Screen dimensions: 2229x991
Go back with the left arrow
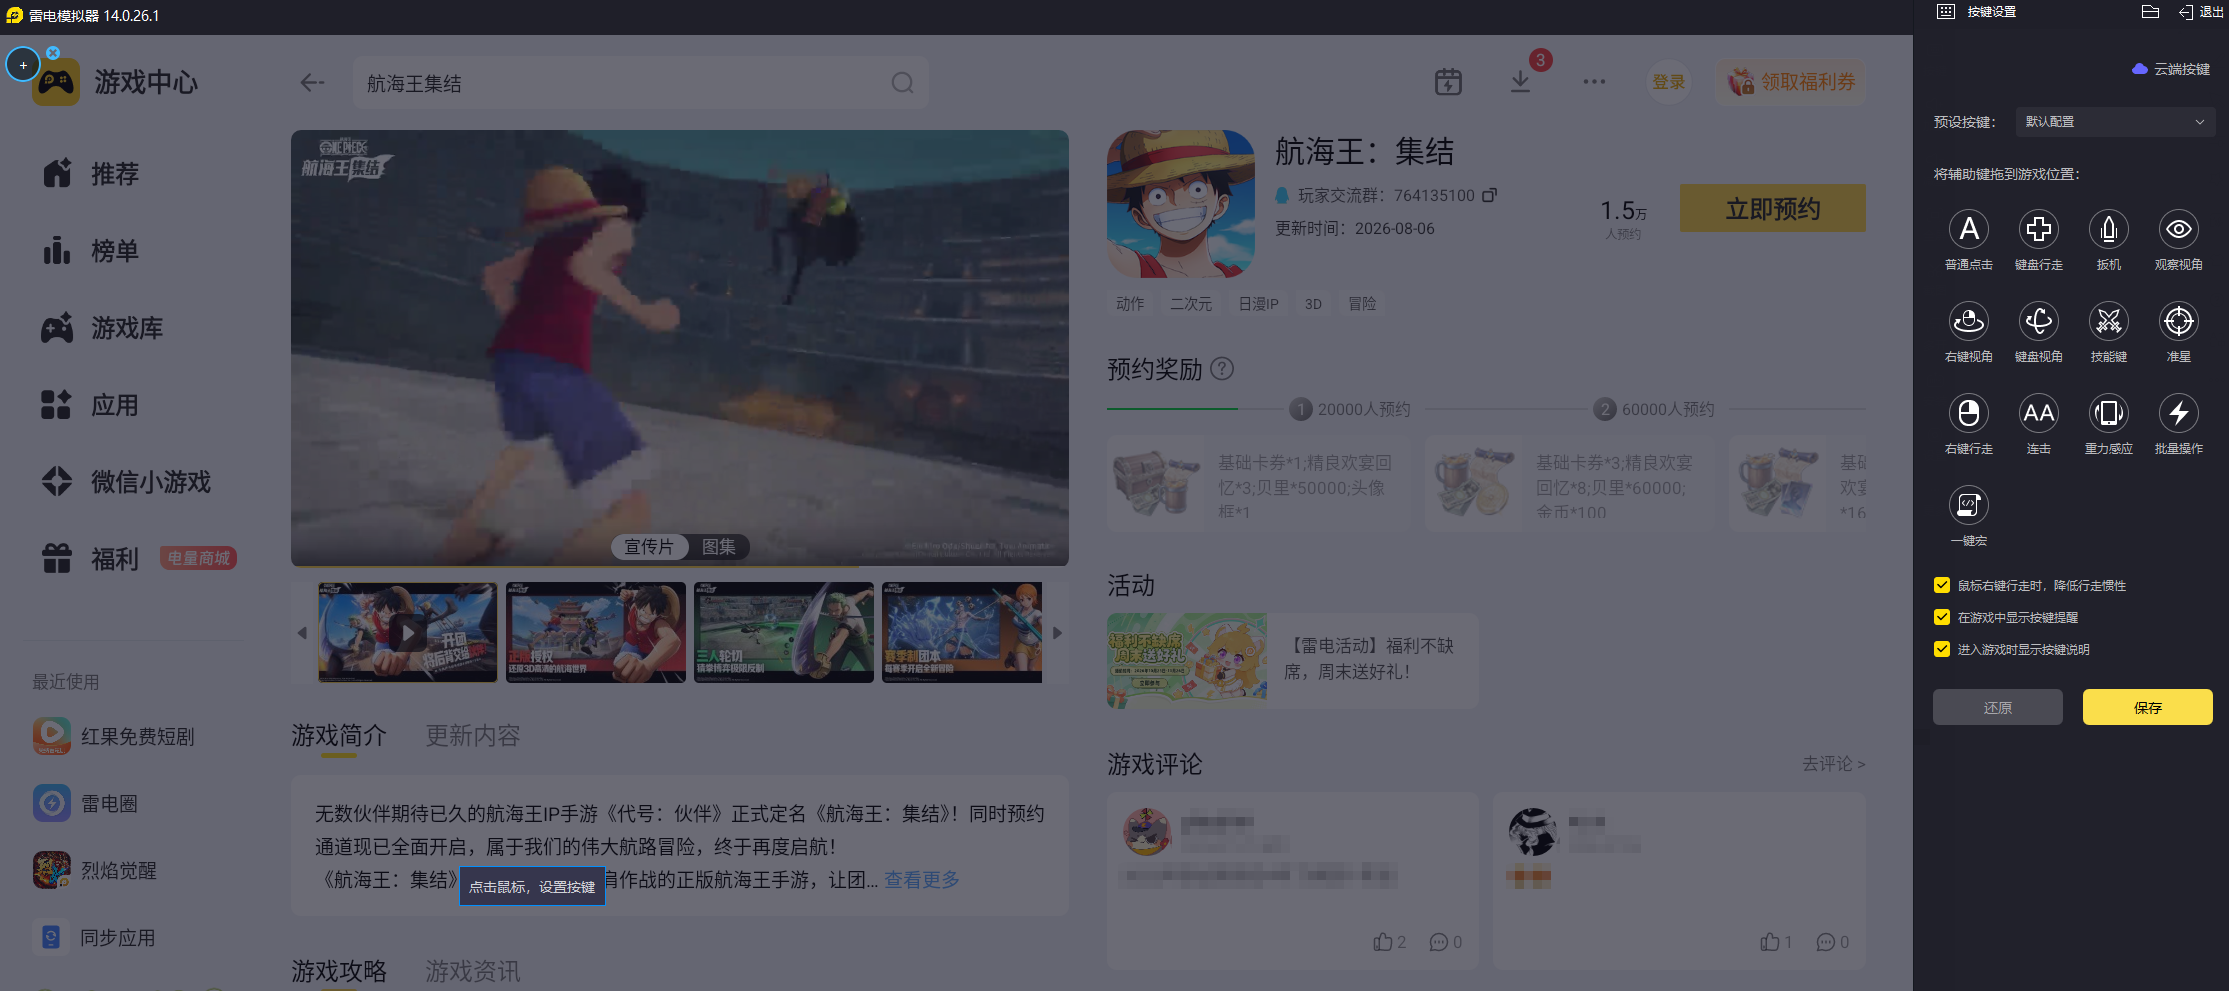(x=312, y=83)
